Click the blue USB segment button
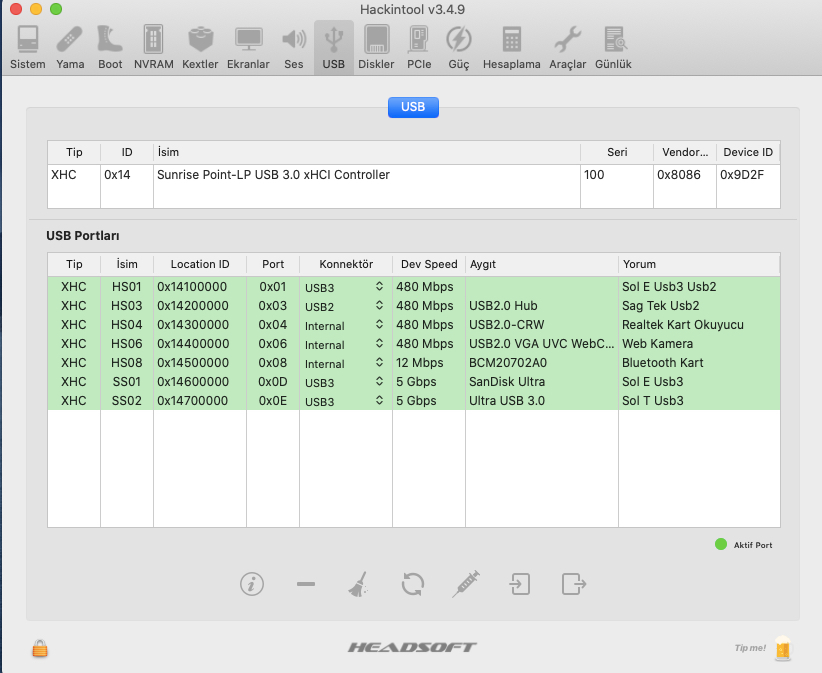Screen dimensions: 822x673 point(413,107)
